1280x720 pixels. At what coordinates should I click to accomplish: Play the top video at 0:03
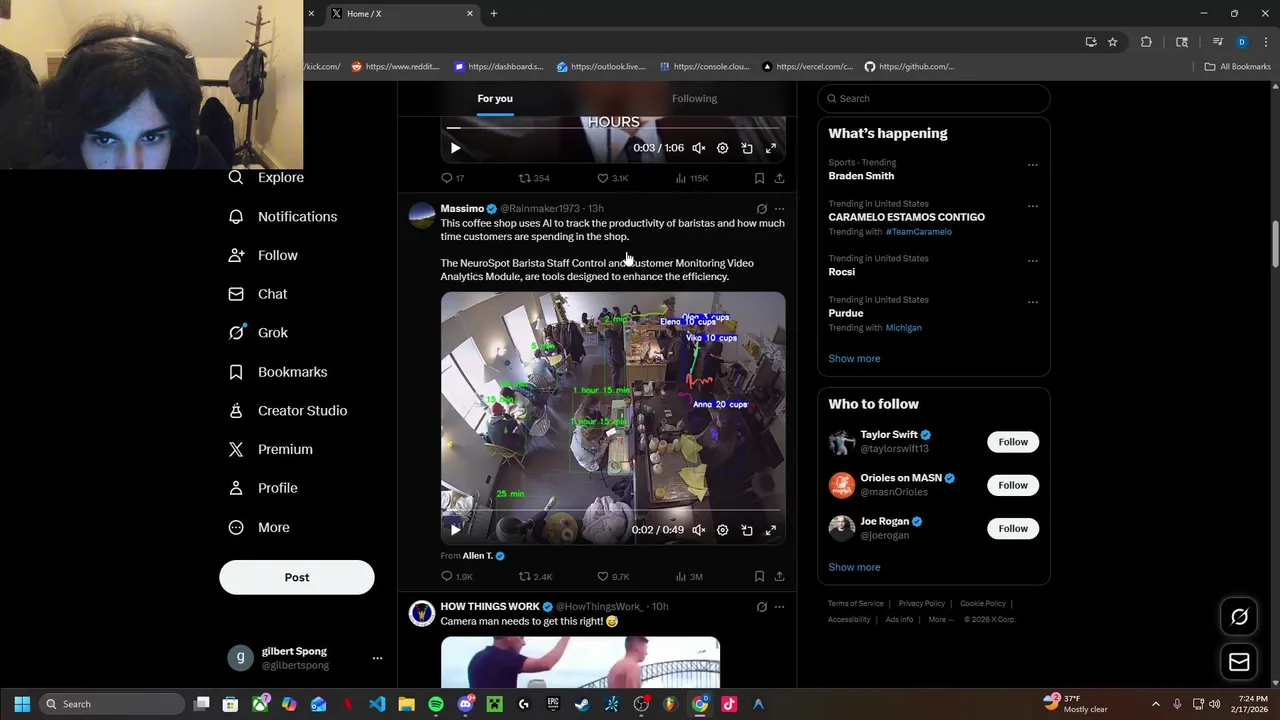point(455,148)
